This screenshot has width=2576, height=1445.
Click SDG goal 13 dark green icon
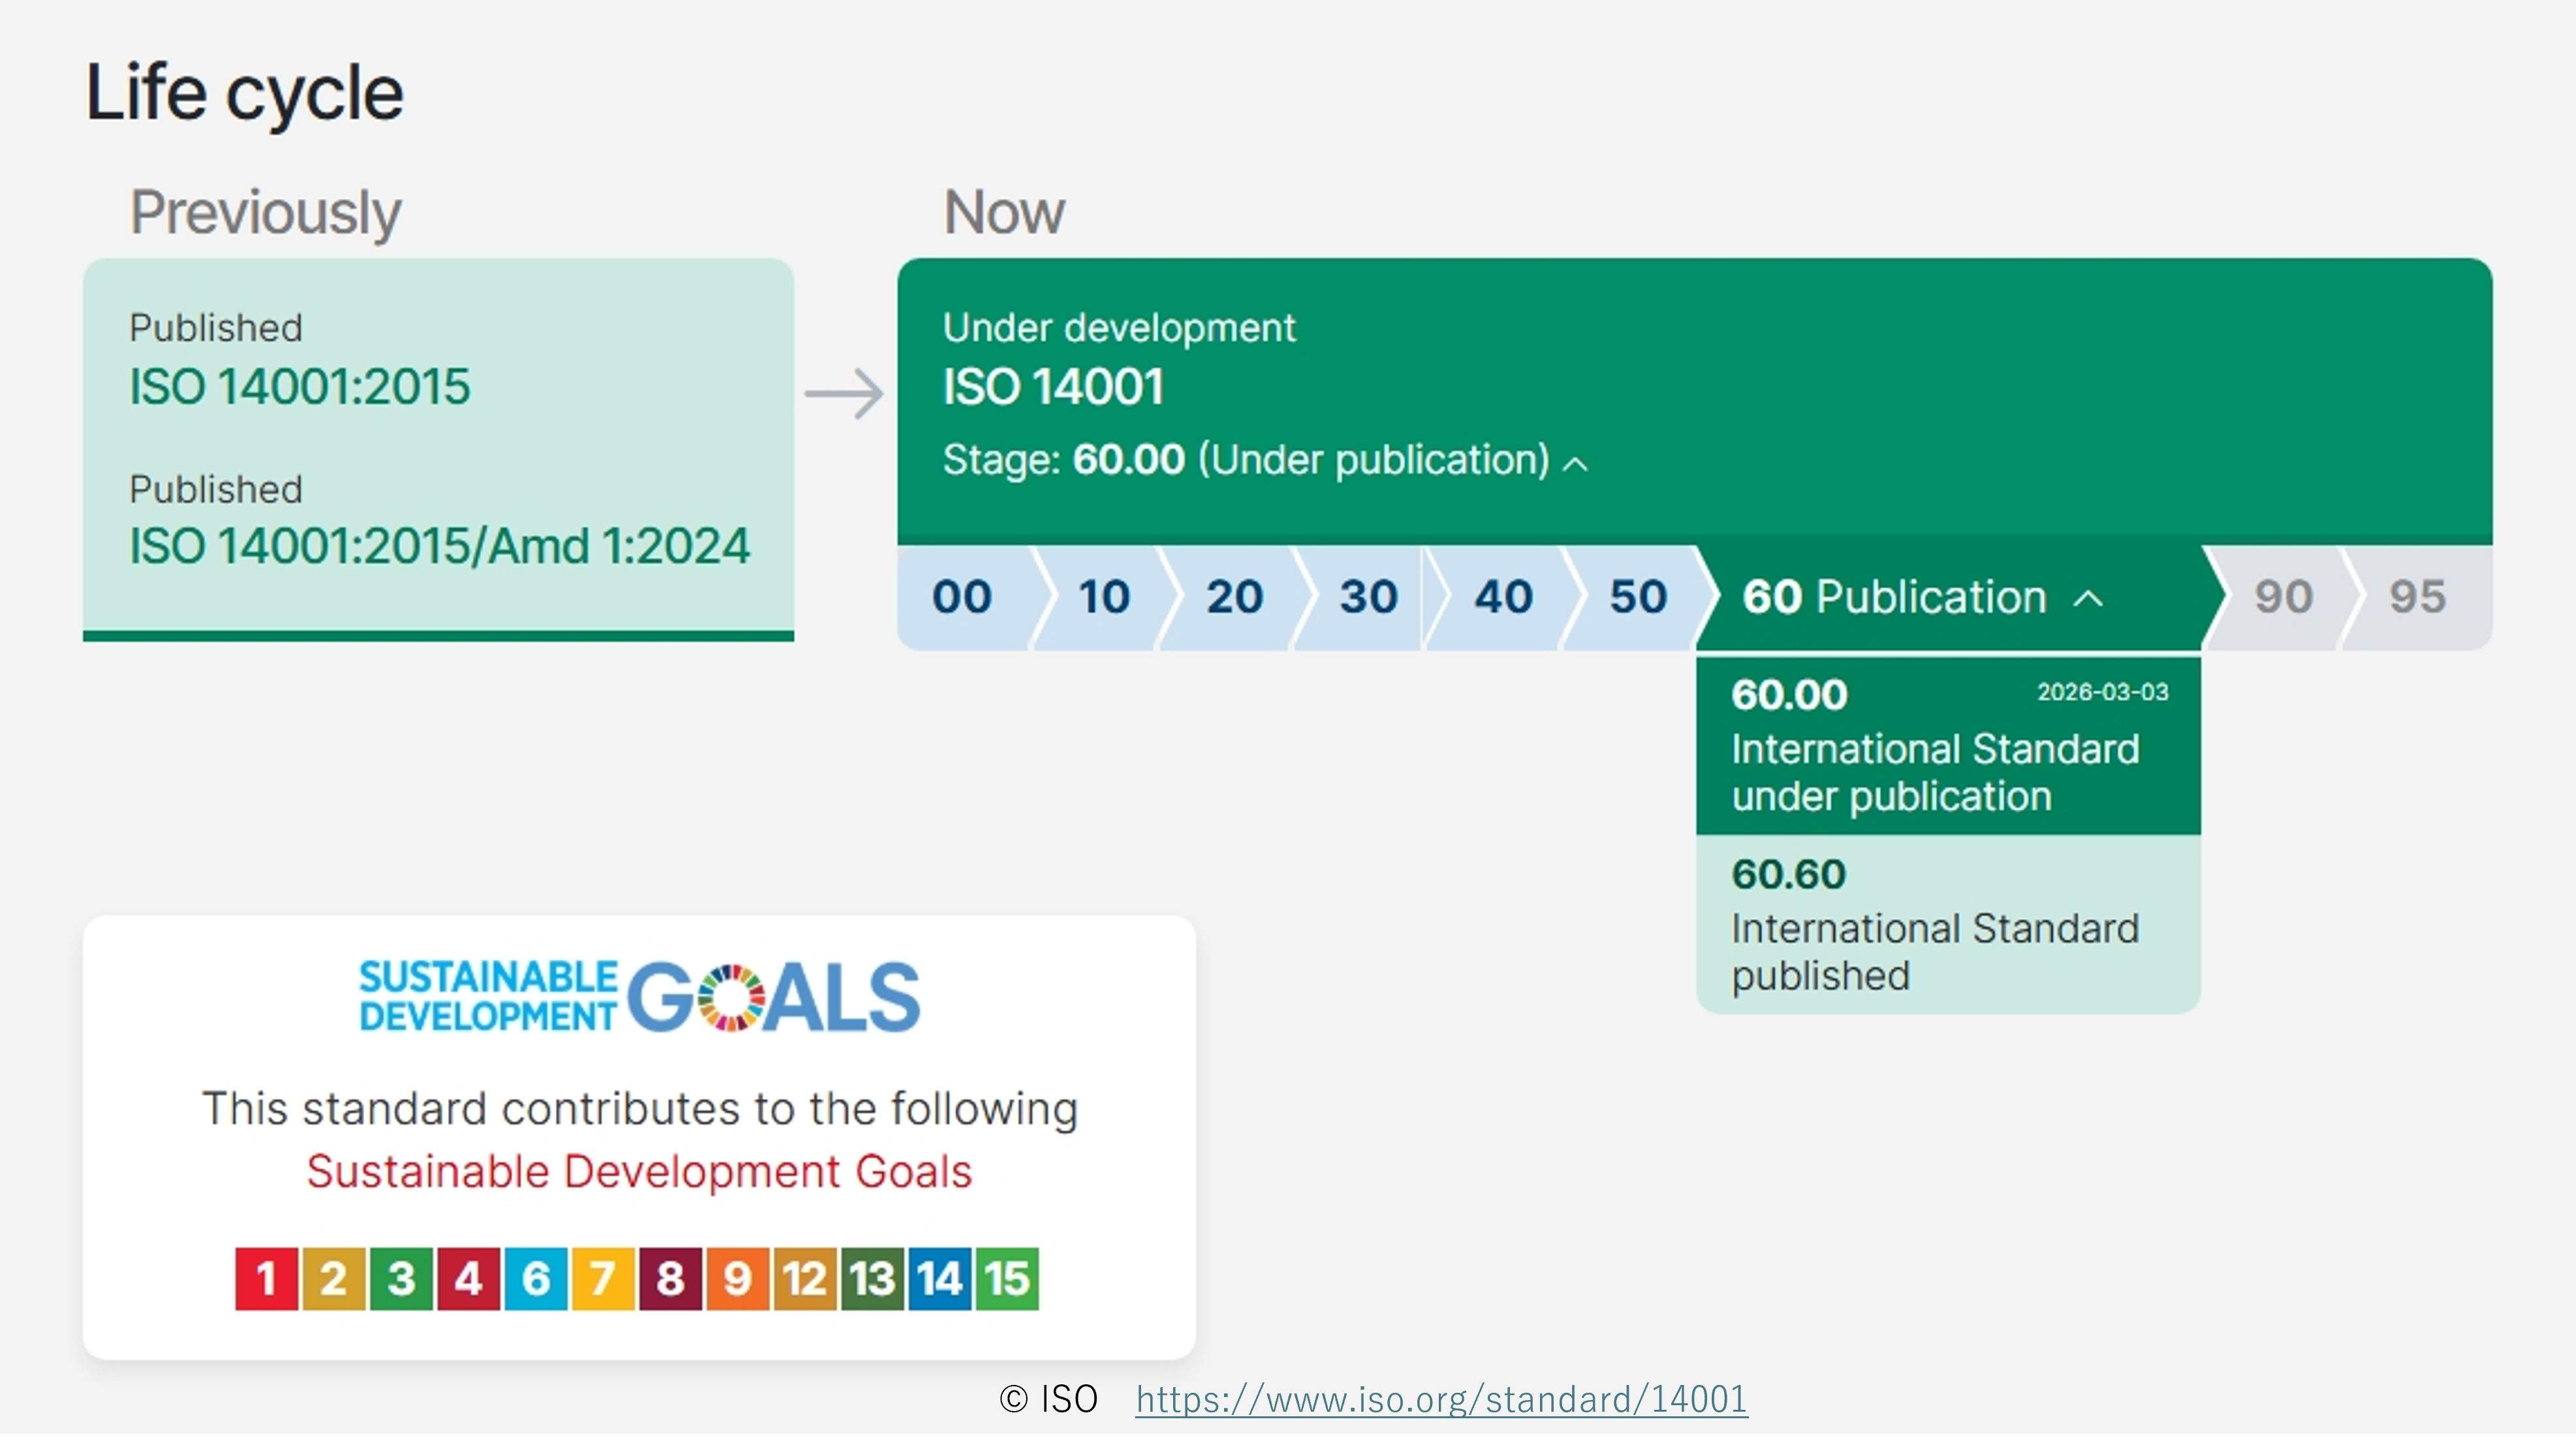click(872, 1278)
